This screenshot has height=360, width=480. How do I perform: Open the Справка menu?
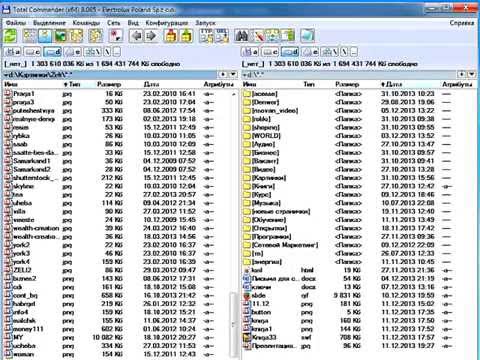pos(461,23)
